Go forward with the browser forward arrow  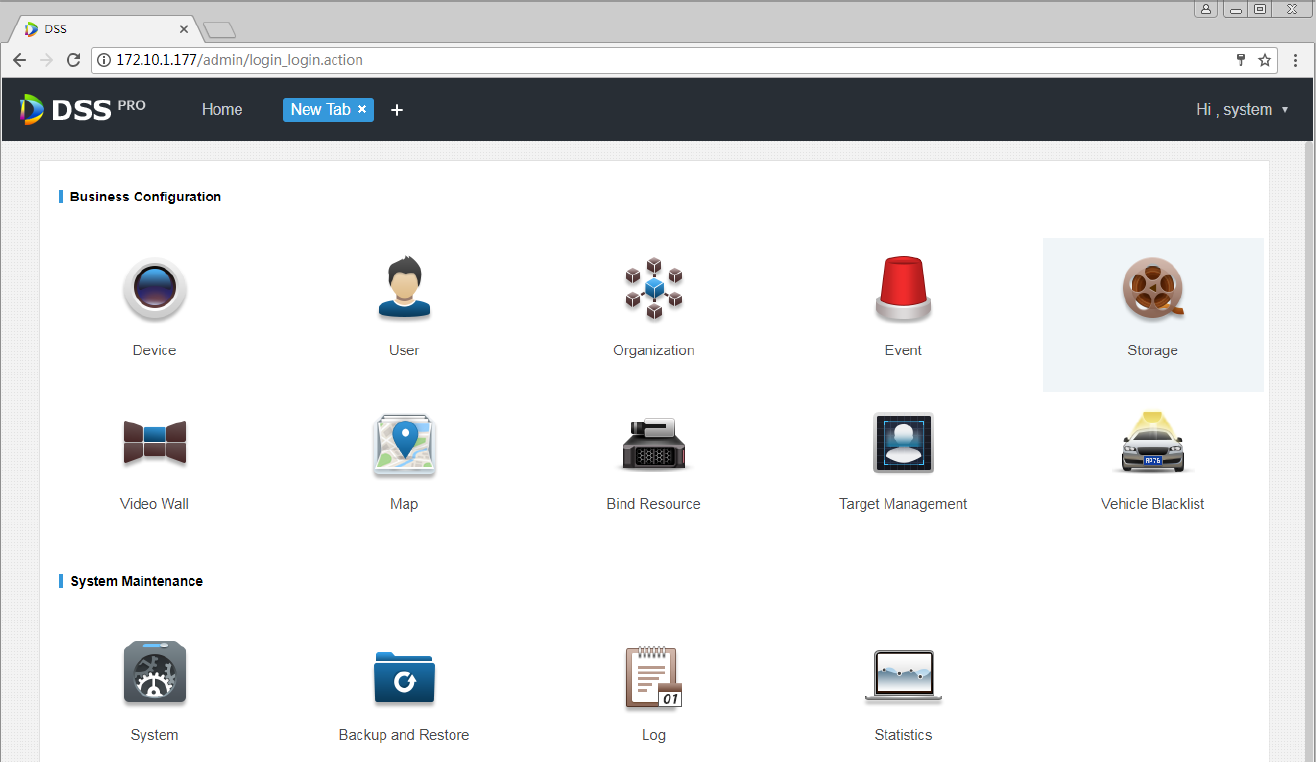pyautogui.click(x=46, y=60)
